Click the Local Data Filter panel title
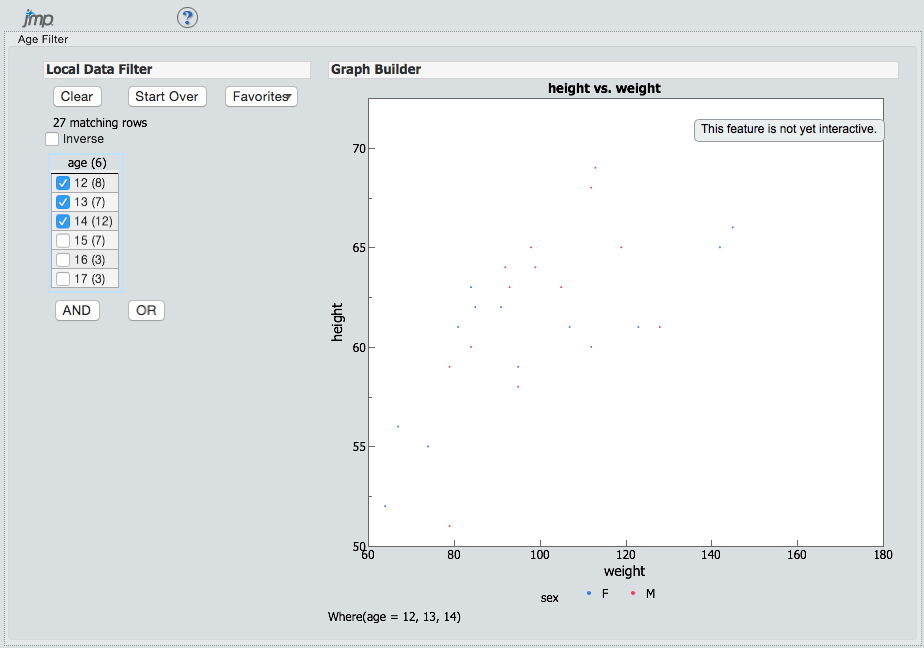This screenshot has width=924, height=648. coord(99,70)
